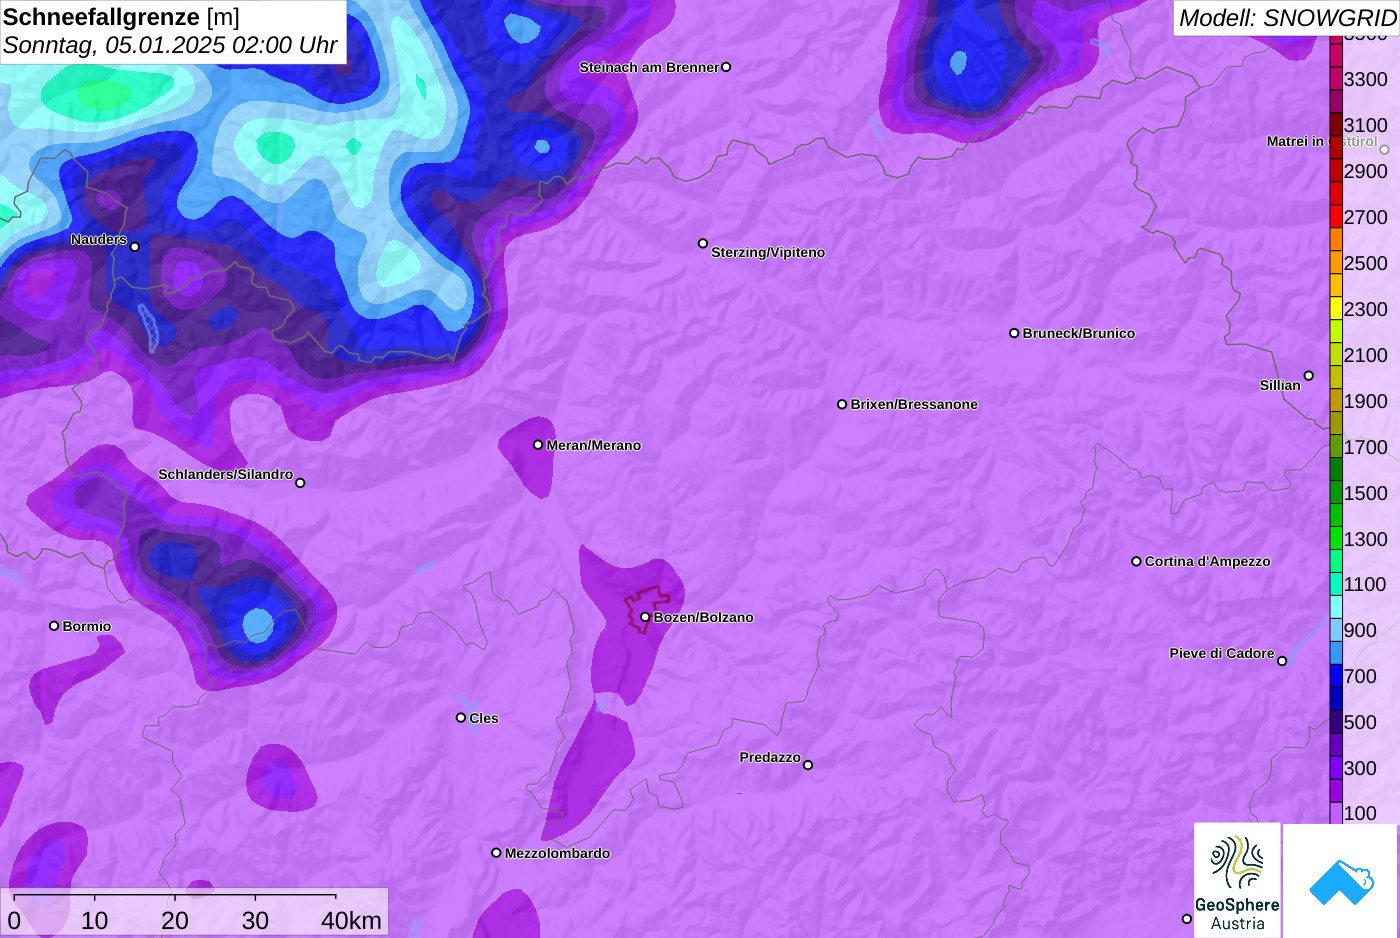
Task: Click the Bormio location marker
Action: [54, 626]
